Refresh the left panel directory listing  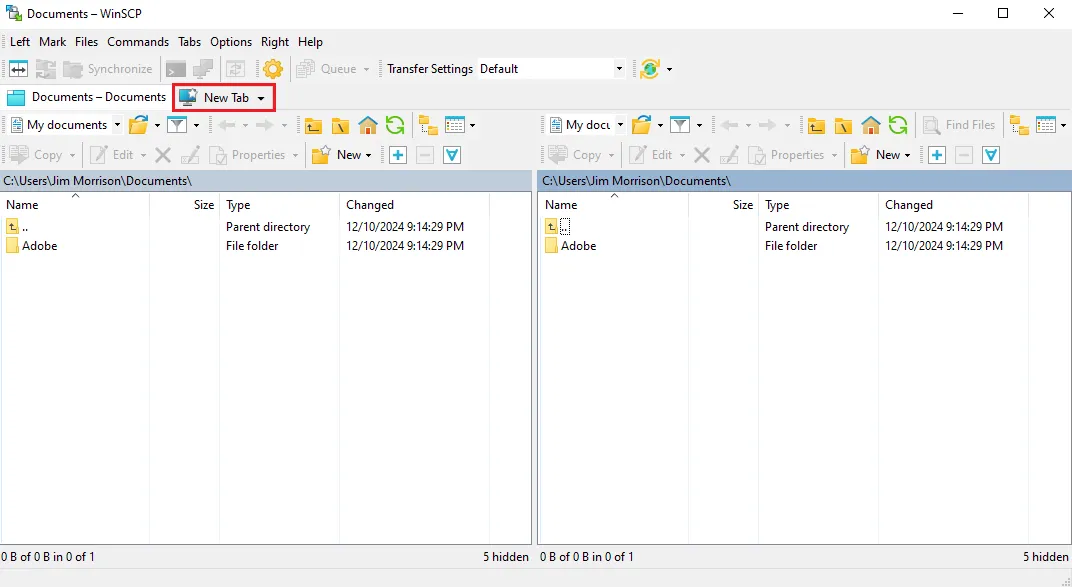[x=395, y=125]
